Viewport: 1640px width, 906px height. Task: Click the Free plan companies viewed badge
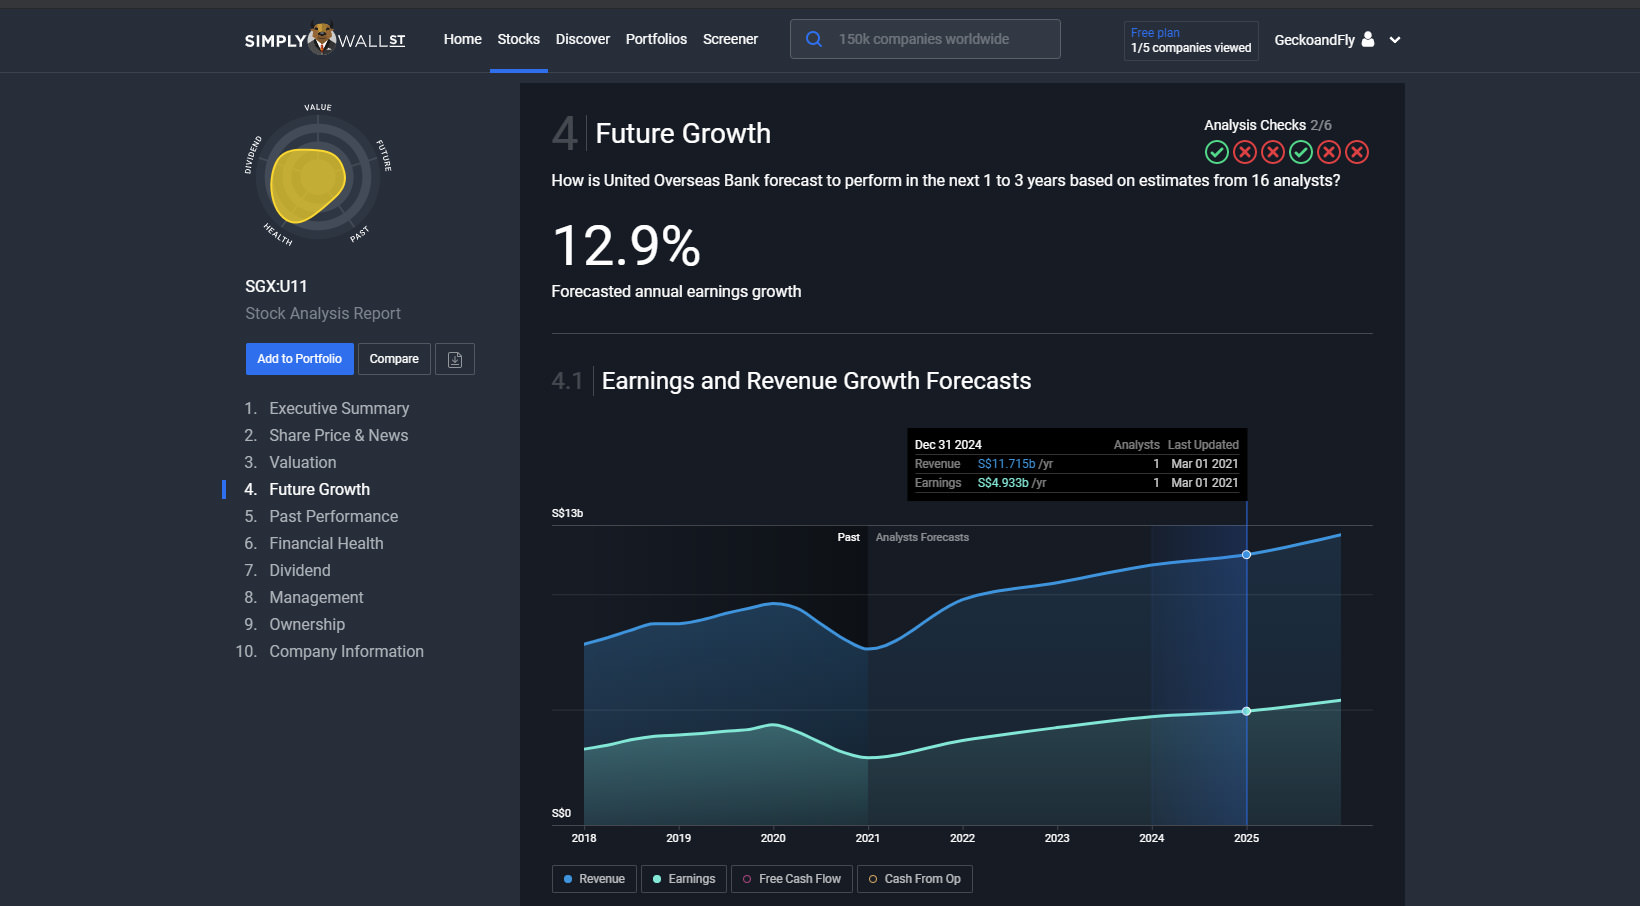point(1191,41)
